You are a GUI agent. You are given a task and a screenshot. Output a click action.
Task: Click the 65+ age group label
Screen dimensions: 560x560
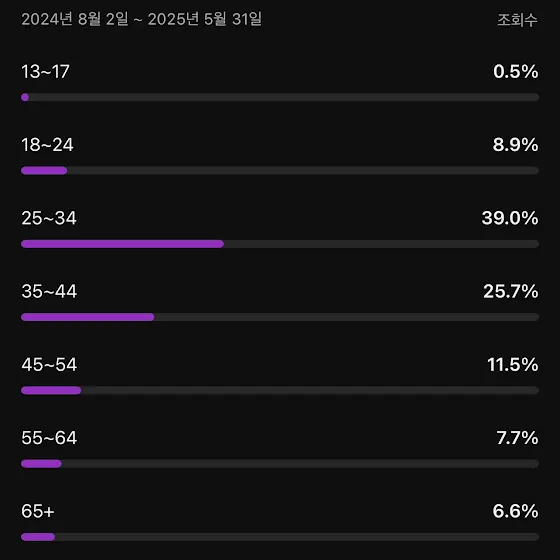point(38,511)
